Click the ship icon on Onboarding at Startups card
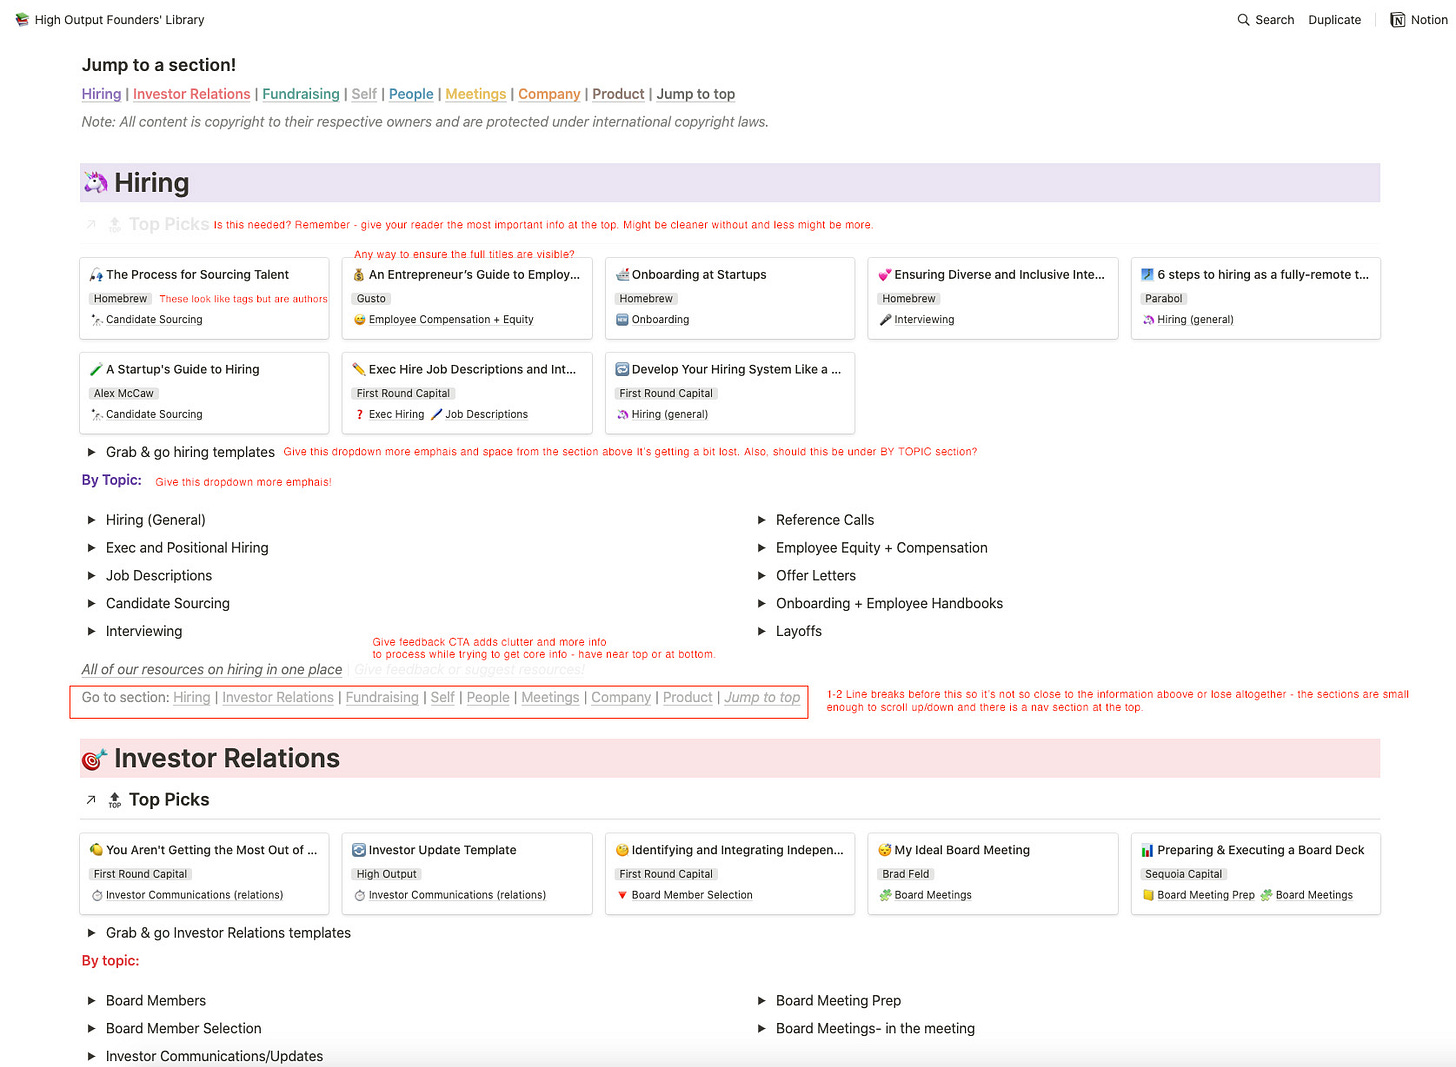The width and height of the screenshot is (1456, 1067). tap(622, 275)
